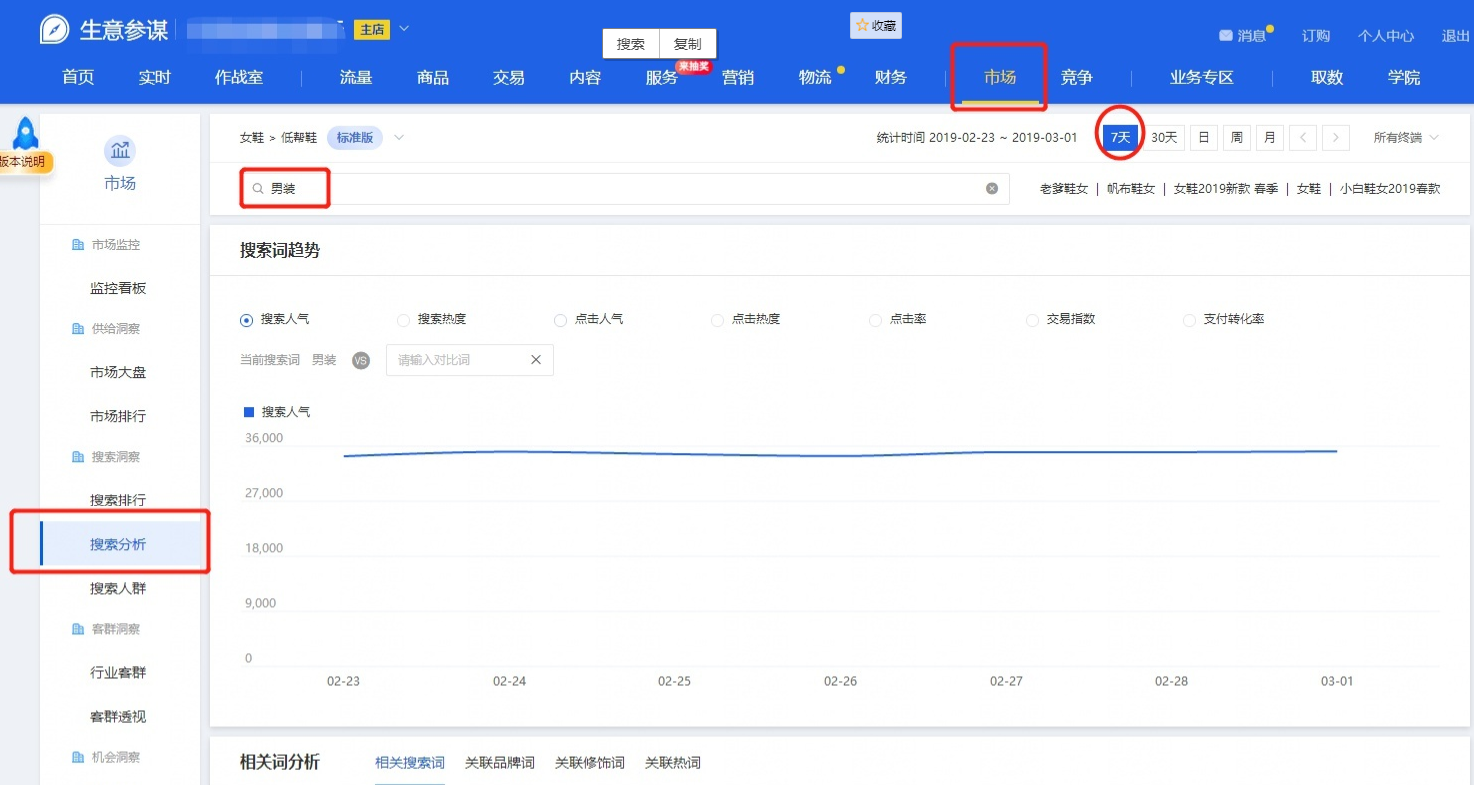Select the 点击率 radio button
The width and height of the screenshot is (1474, 785).
875,320
